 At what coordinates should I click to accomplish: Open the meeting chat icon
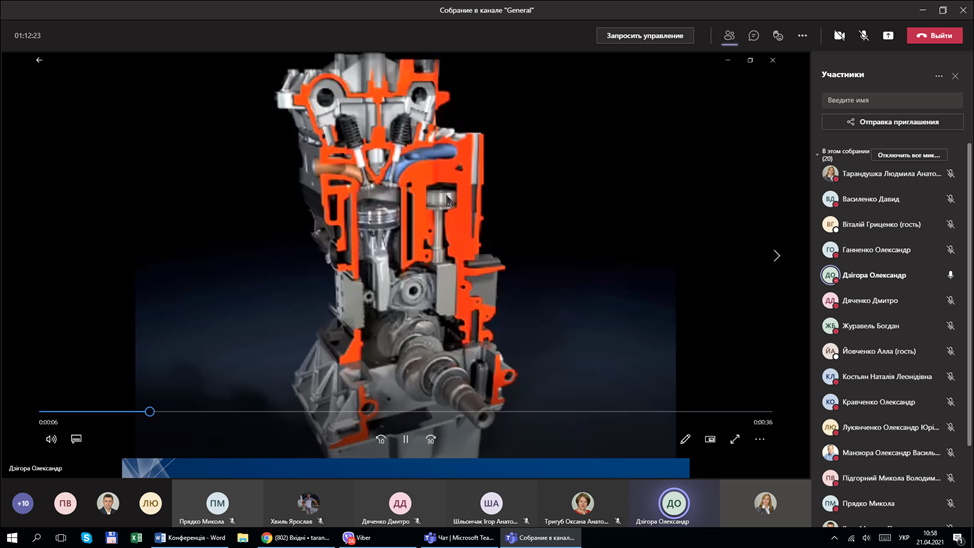(x=753, y=35)
